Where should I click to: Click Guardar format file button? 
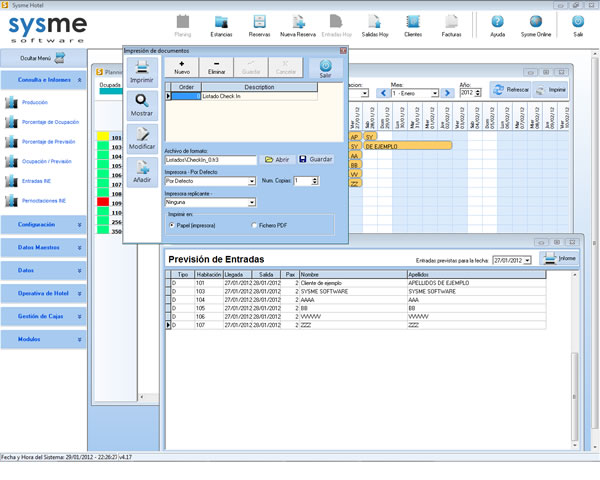[x=316, y=159]
